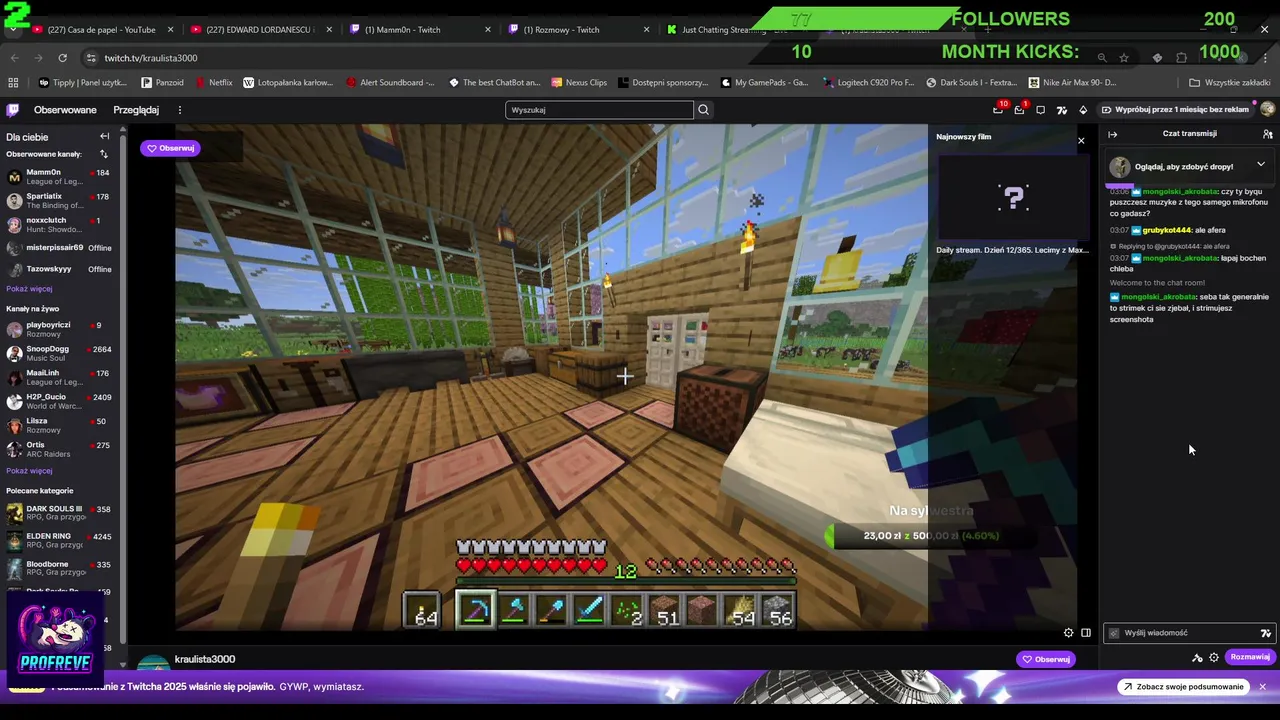Bookmark this page star icon
The width and height of the screenshot is (1280, 720).
(1124, 58)
